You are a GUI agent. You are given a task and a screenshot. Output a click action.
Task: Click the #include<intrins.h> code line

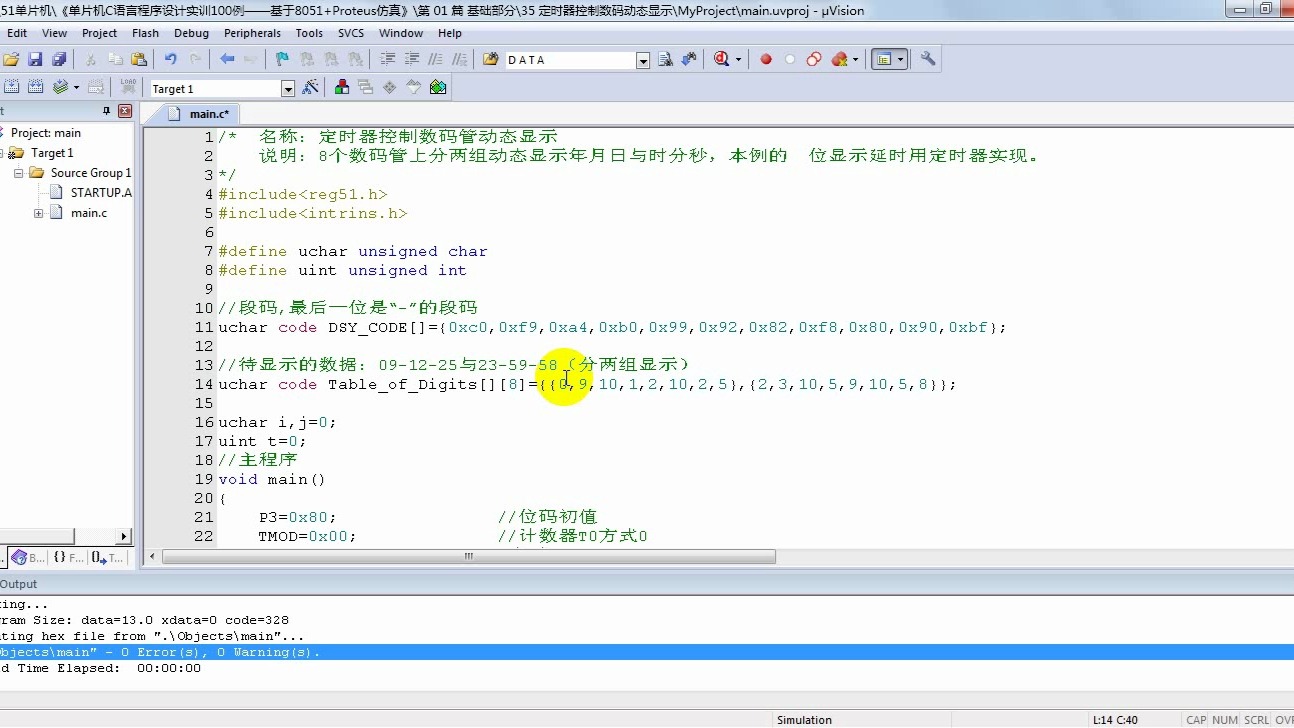click(313, 213)
